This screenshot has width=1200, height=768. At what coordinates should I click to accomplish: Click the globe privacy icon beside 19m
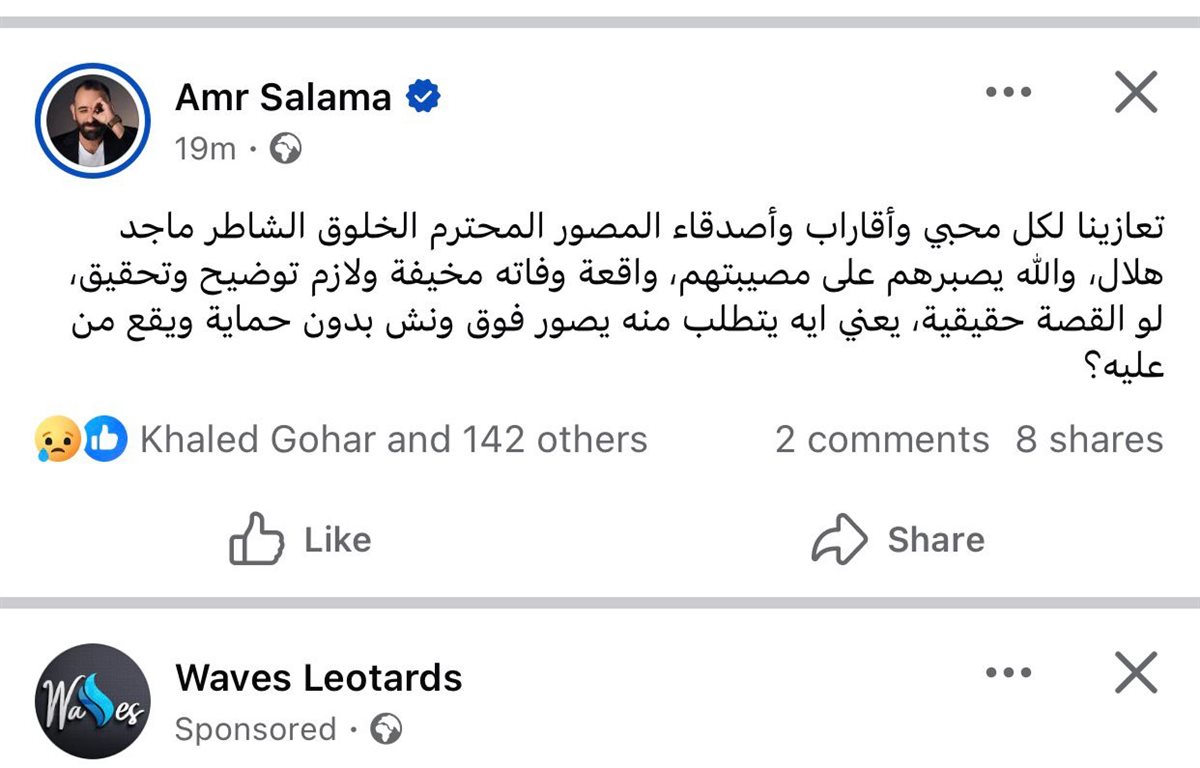click(287, 150)
